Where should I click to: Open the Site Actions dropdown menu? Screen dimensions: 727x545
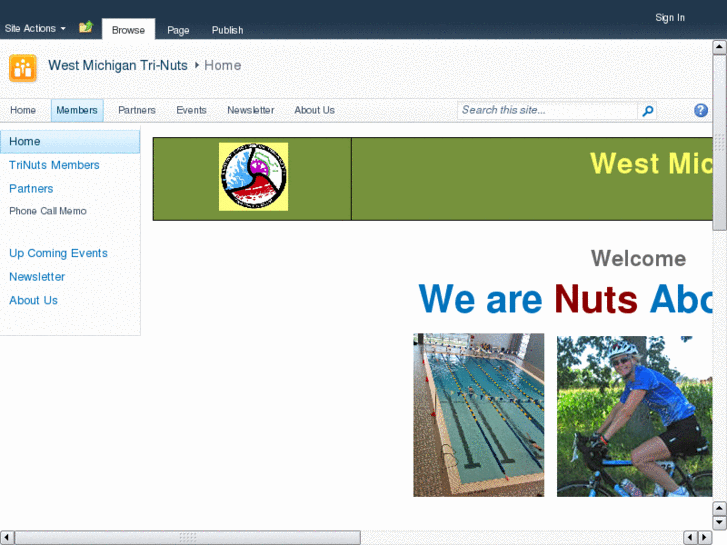pos(35,29)
